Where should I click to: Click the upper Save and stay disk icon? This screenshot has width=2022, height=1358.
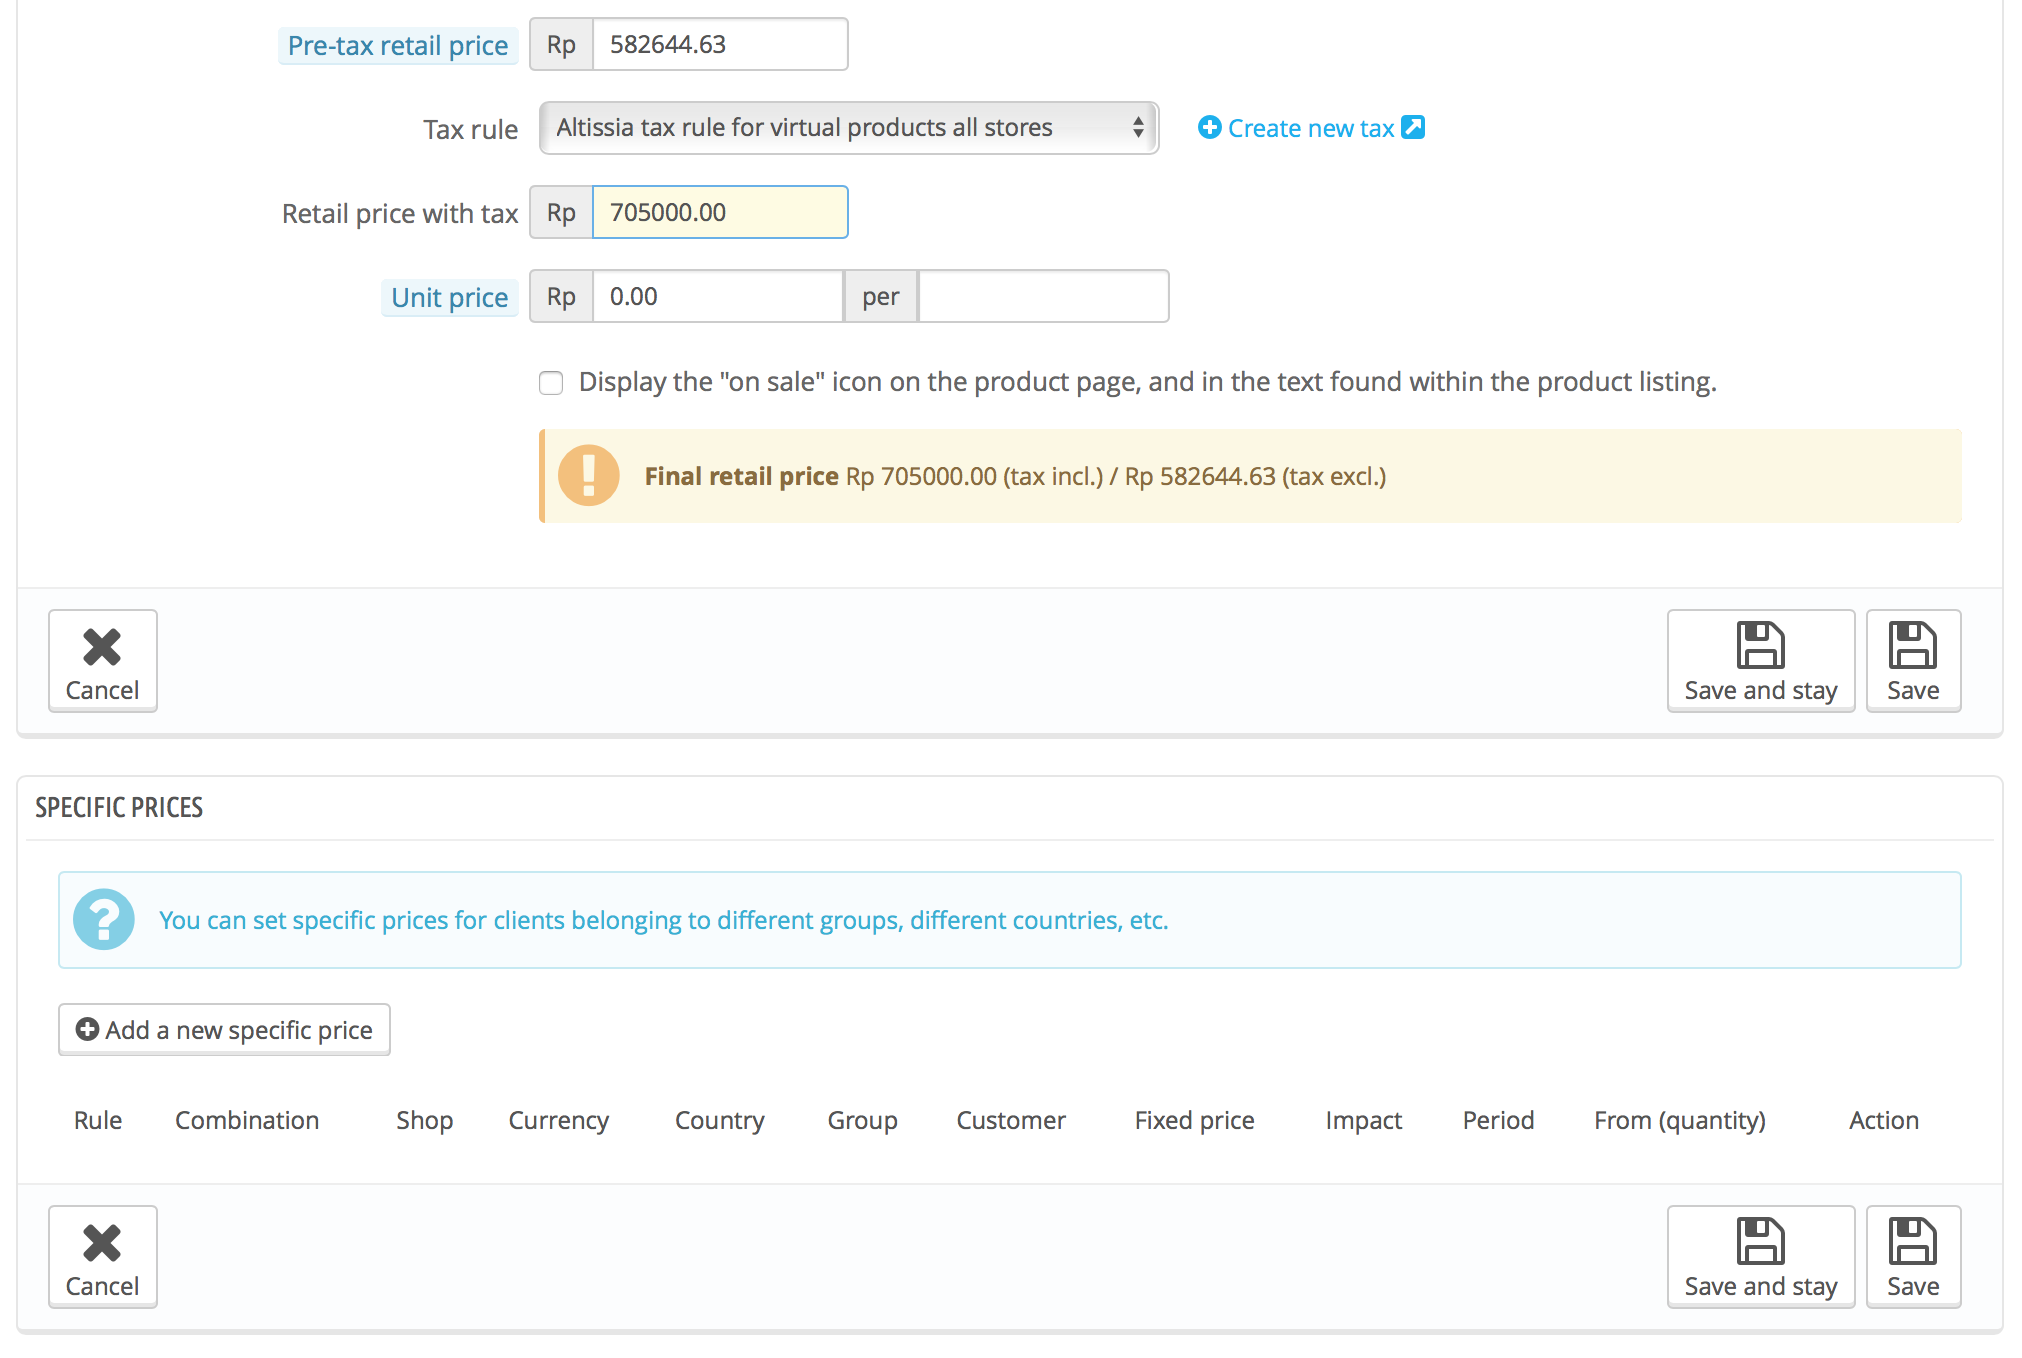point(1760,645)
